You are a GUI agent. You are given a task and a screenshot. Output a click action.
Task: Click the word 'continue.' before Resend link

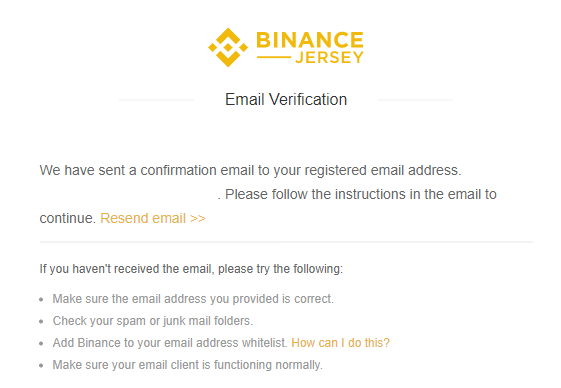68,218
